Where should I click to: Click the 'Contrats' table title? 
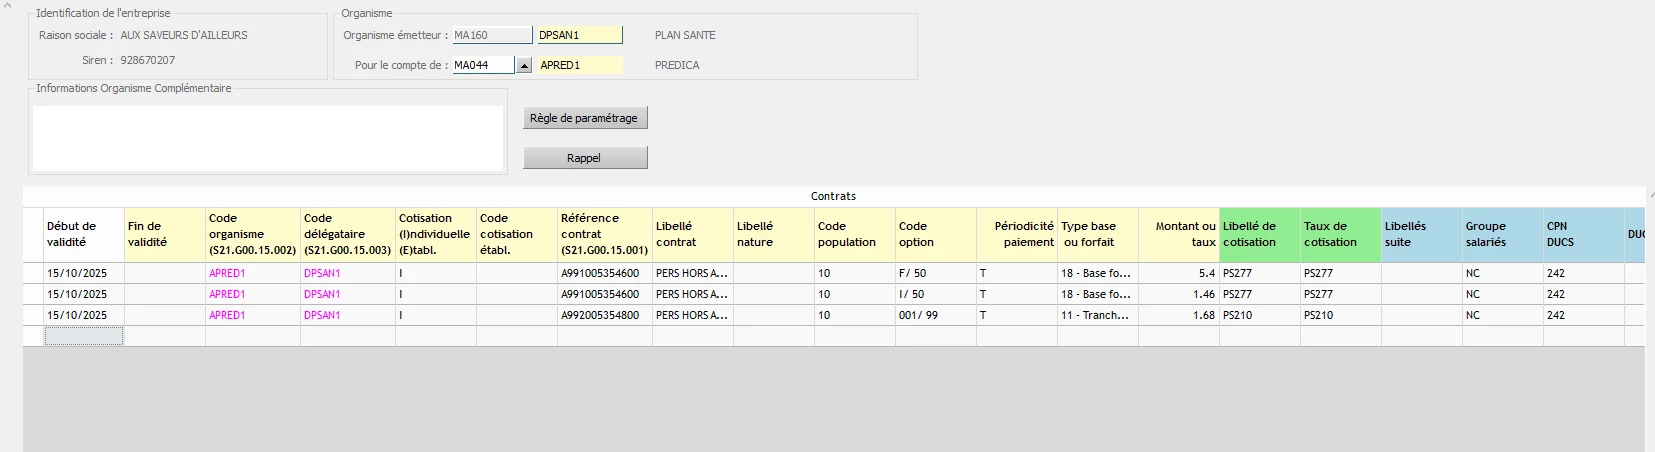[833, 196]
